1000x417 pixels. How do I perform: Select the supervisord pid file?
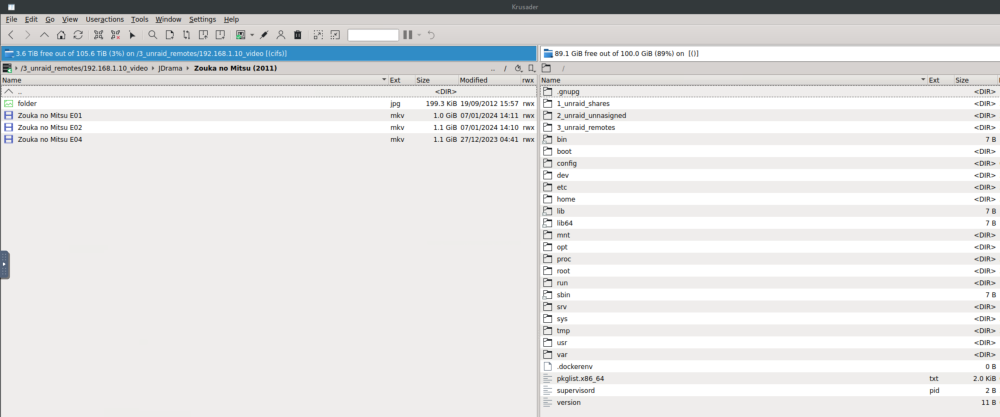pos(770,390)
